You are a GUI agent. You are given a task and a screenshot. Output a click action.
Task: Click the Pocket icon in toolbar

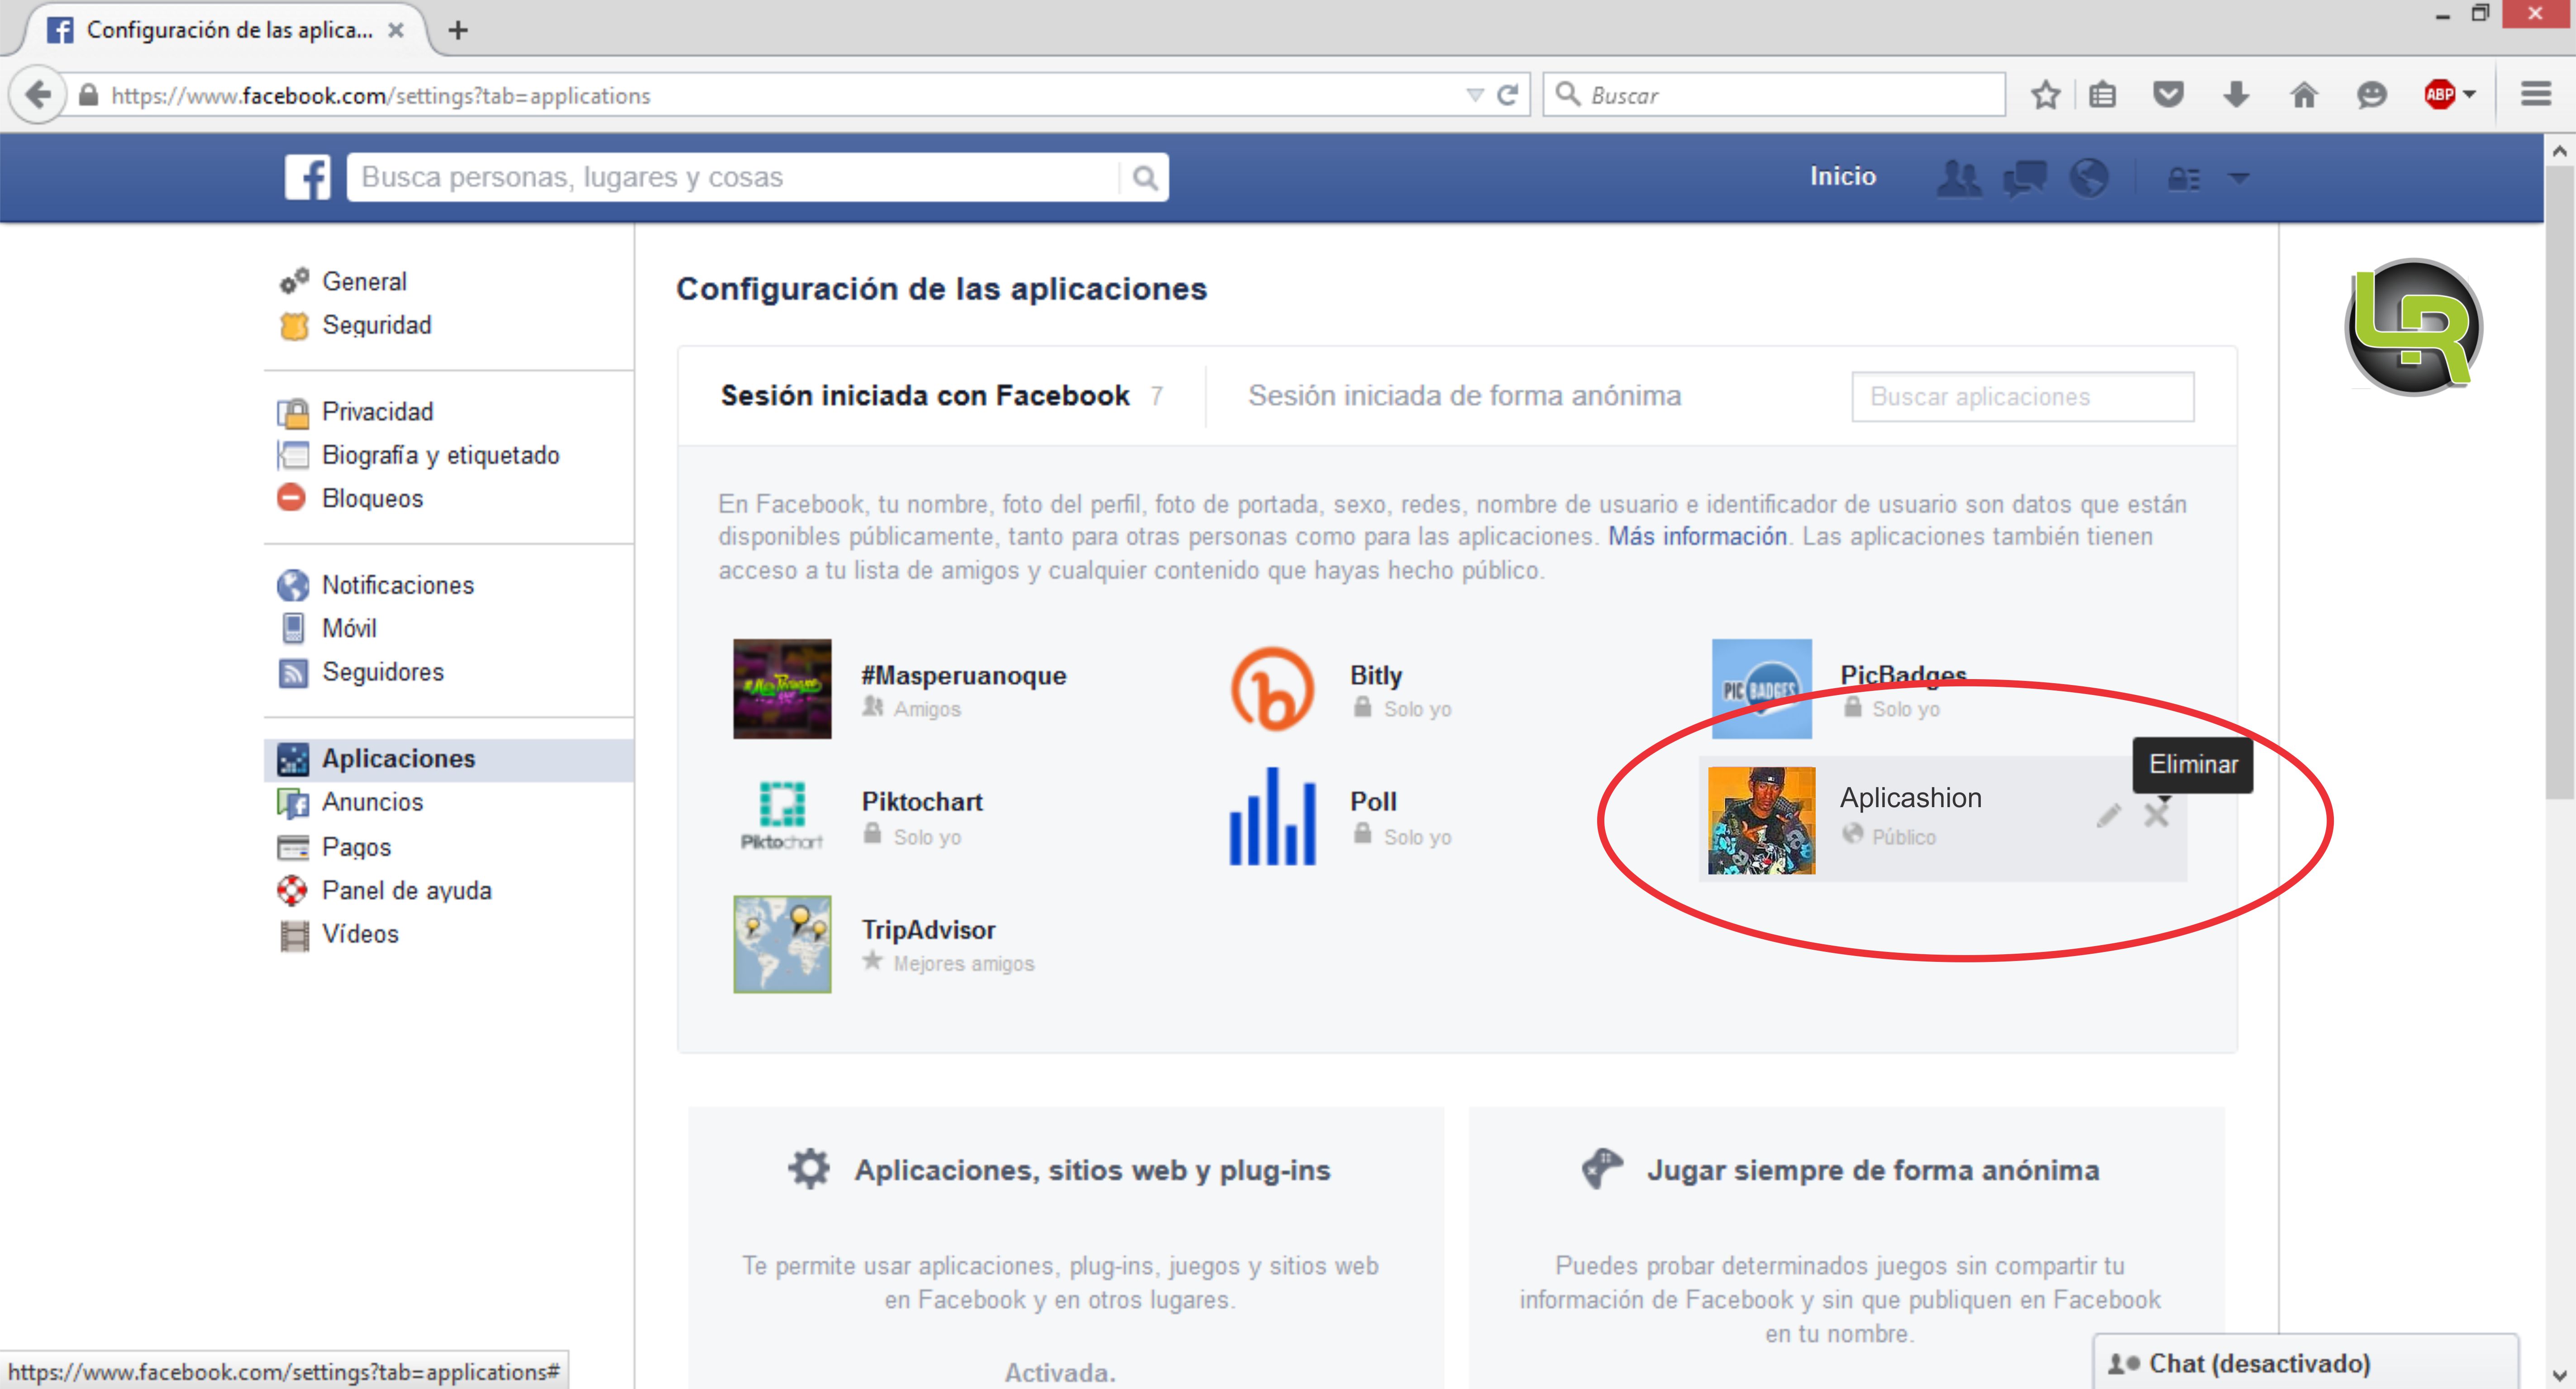click(x=2167, y=95)
